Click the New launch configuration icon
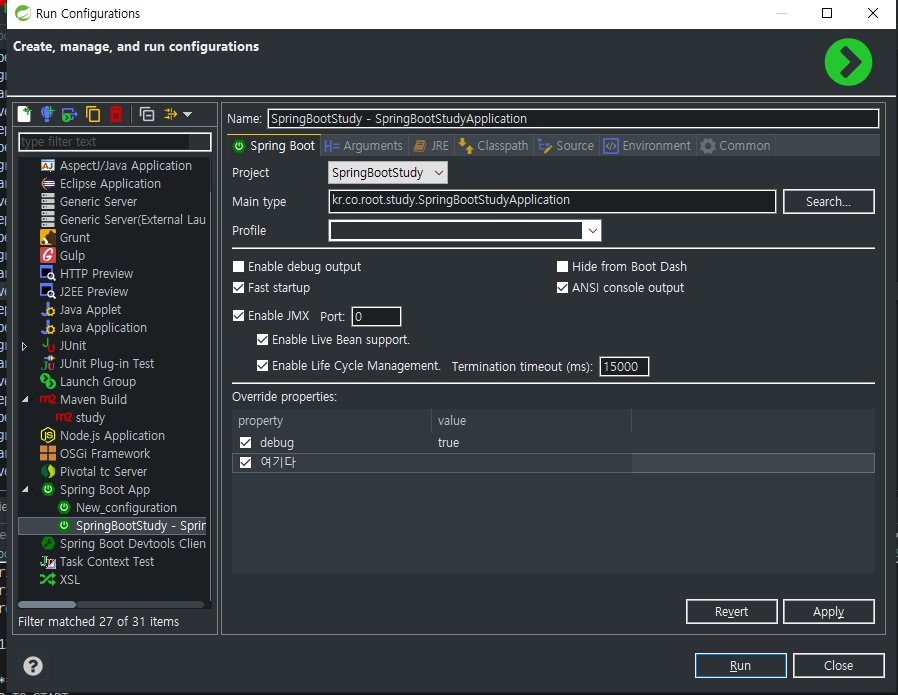 pos(25,114)
